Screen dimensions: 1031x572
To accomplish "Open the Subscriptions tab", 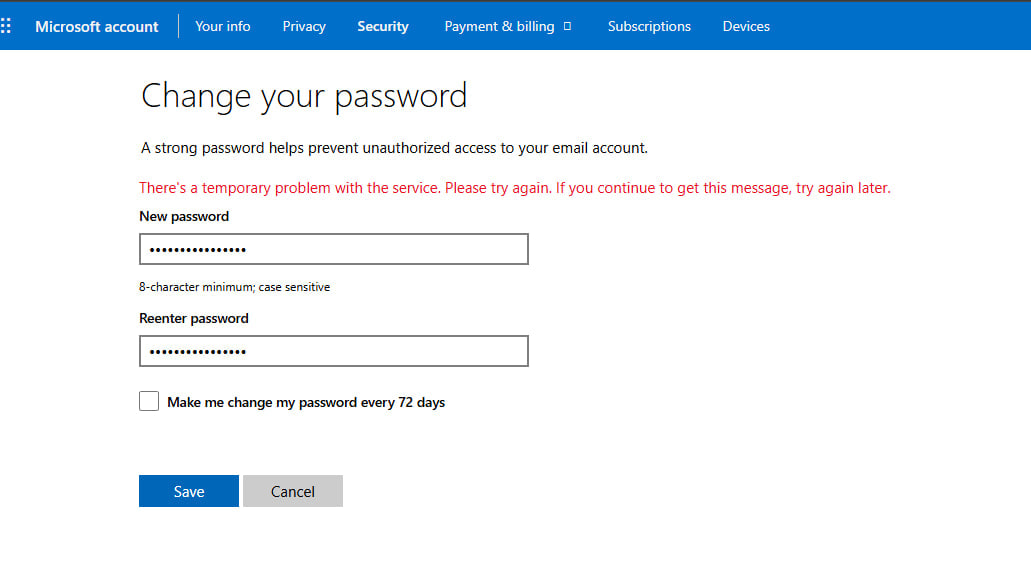I will click(x=649, y=26).
